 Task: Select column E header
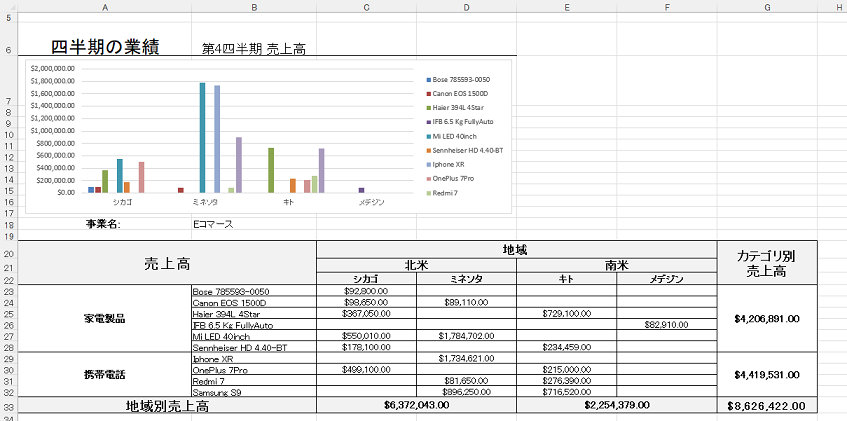pos(567,6)
